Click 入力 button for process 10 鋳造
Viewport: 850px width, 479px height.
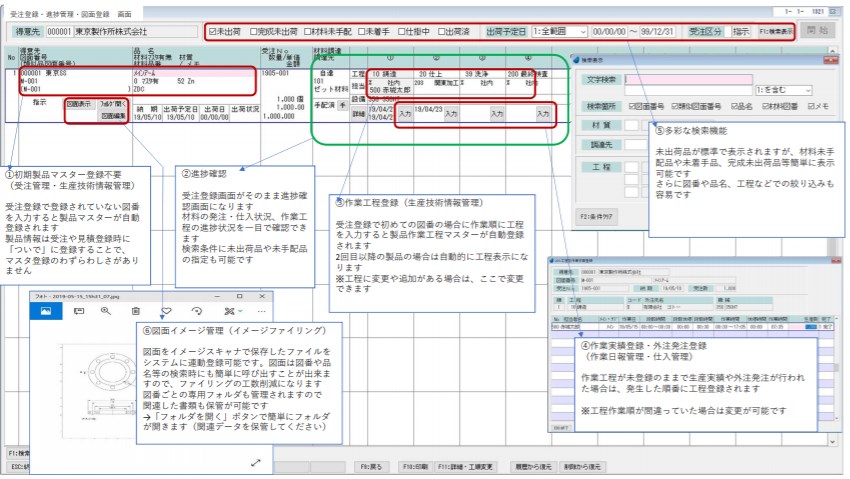point(405,114)
